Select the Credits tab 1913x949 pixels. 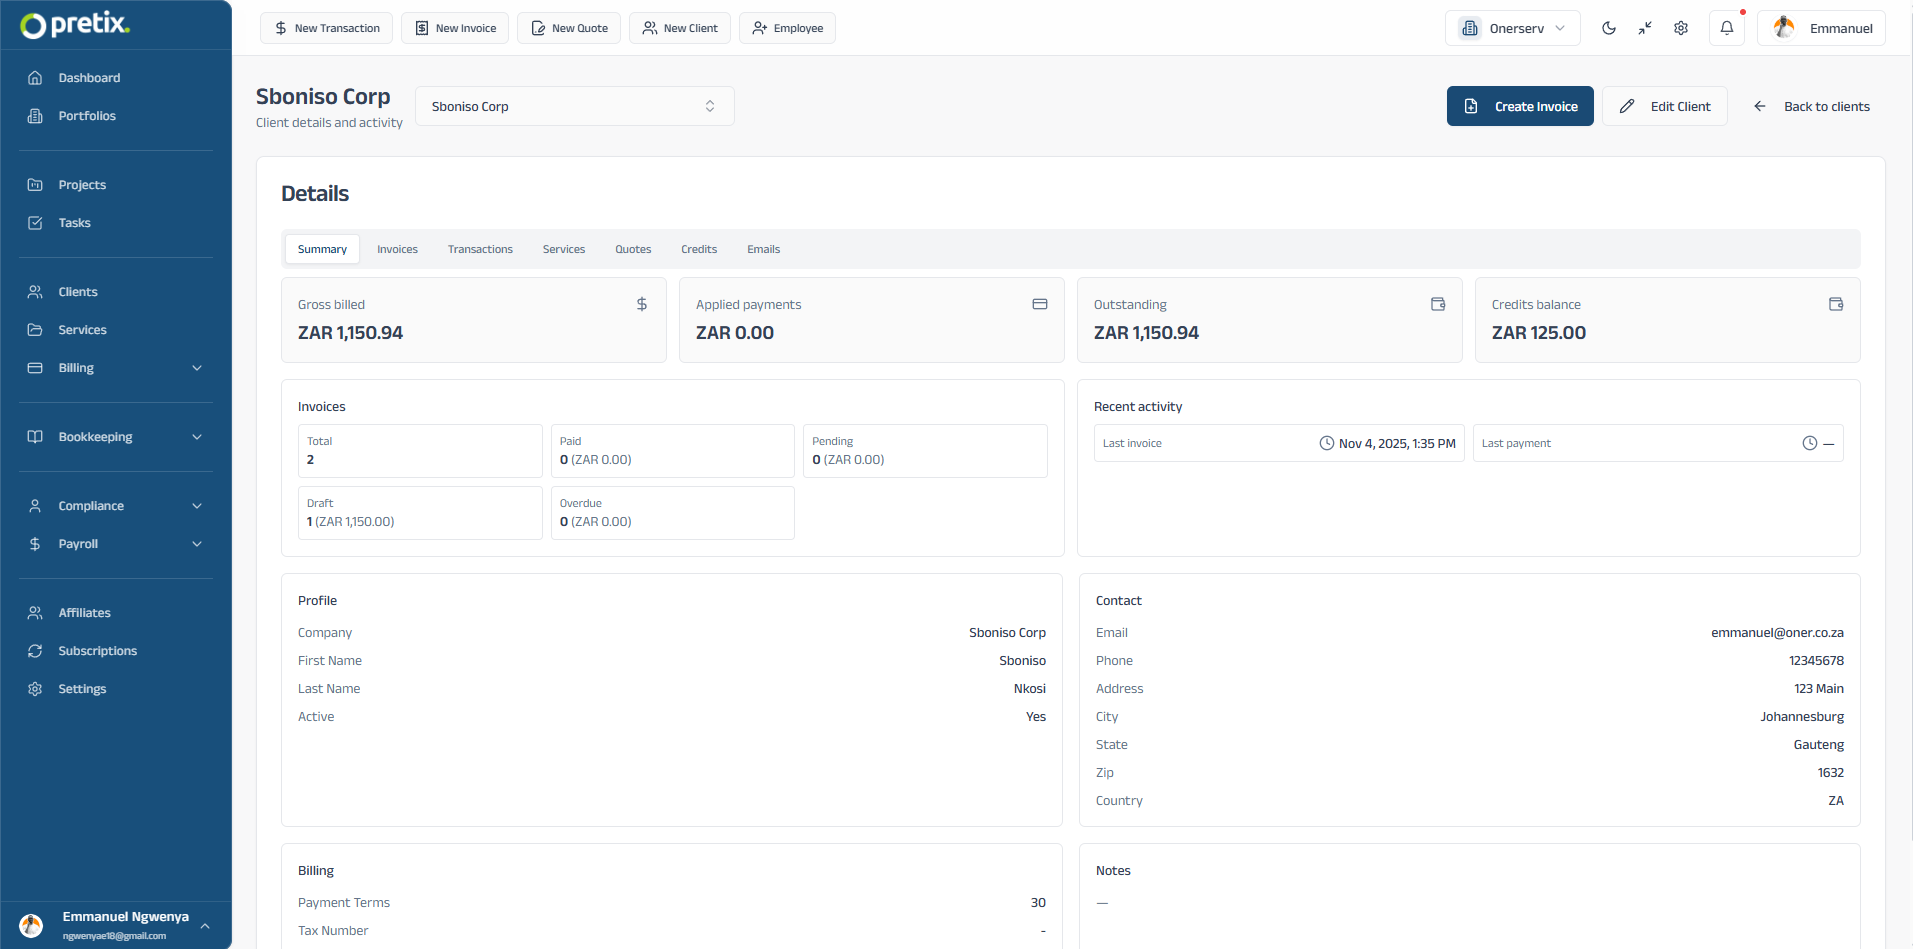[x=699, y=249]
